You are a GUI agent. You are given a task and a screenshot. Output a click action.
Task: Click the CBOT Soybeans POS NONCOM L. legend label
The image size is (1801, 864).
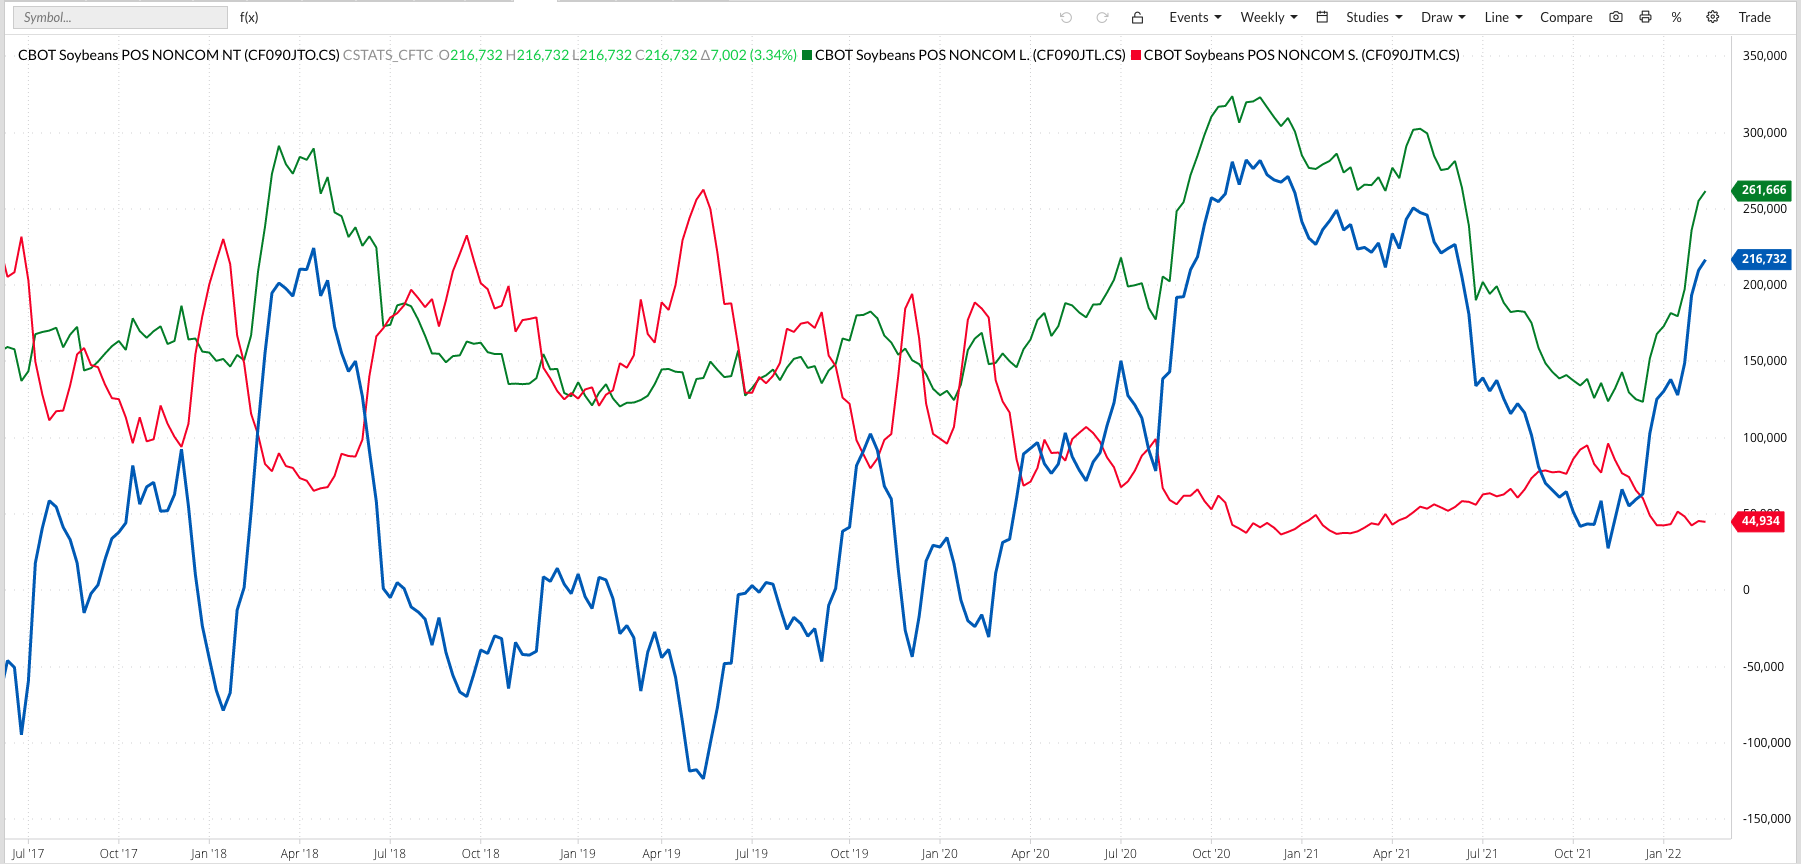(x=970, y=55)
